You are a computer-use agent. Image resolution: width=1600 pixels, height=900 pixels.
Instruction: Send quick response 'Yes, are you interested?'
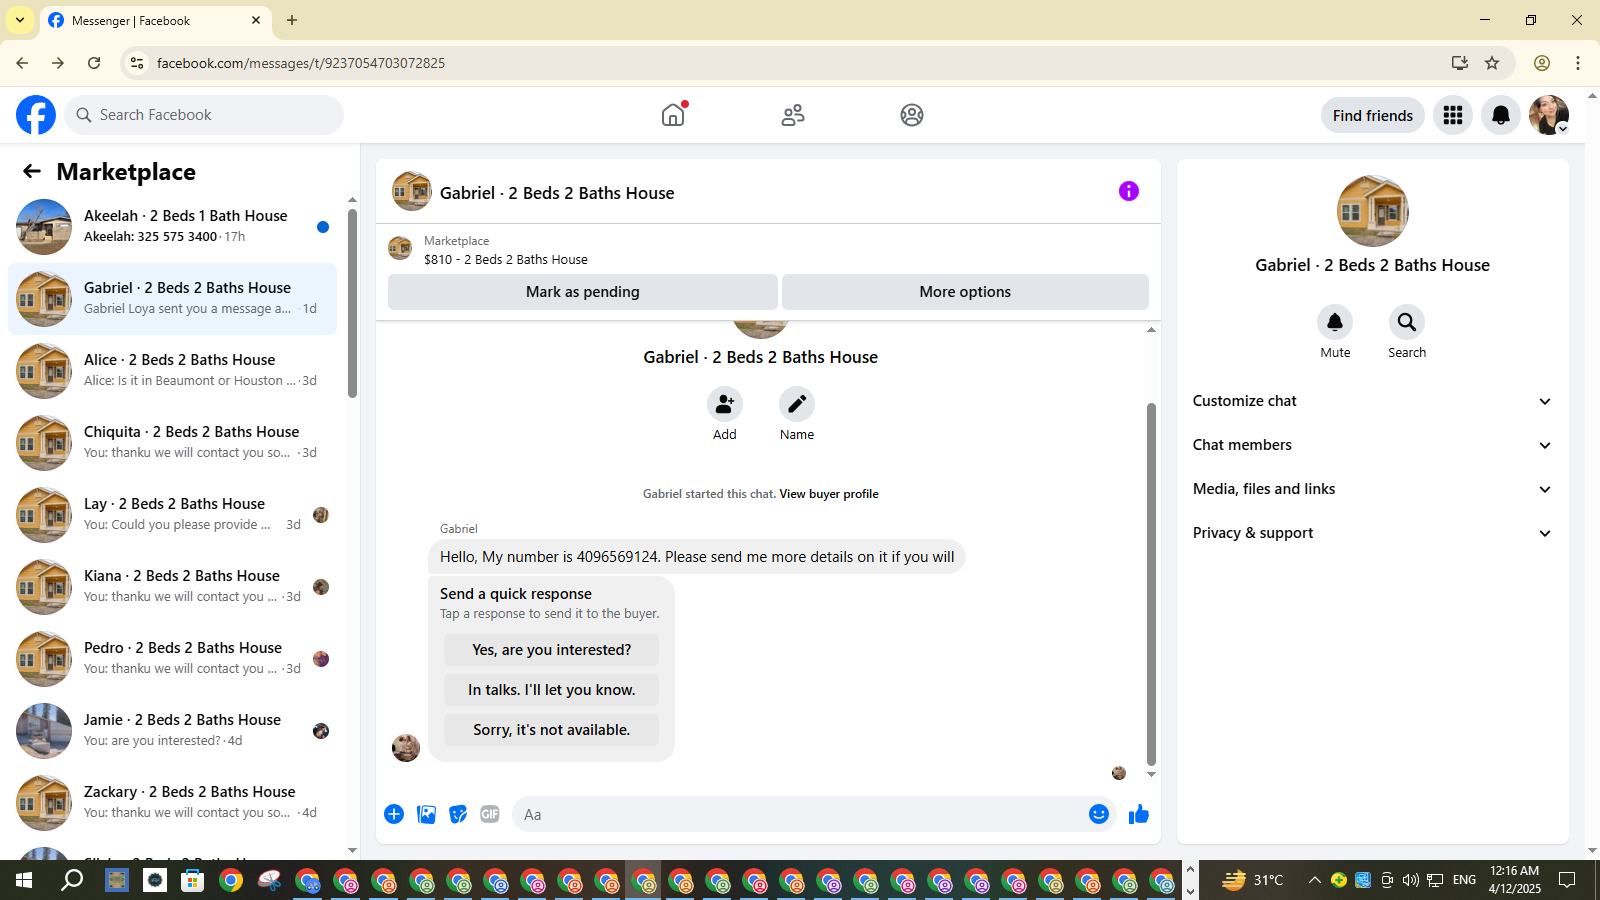pyautogui.click(x=551, y=650)
